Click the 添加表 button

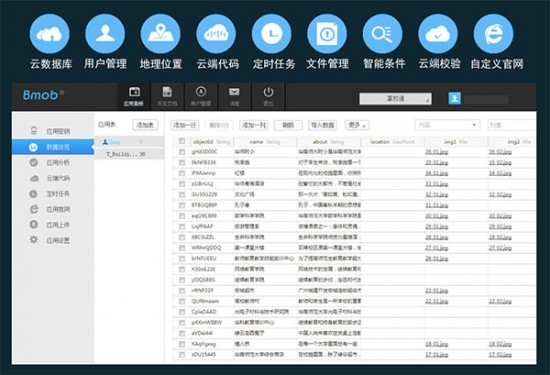coord(145,125)
